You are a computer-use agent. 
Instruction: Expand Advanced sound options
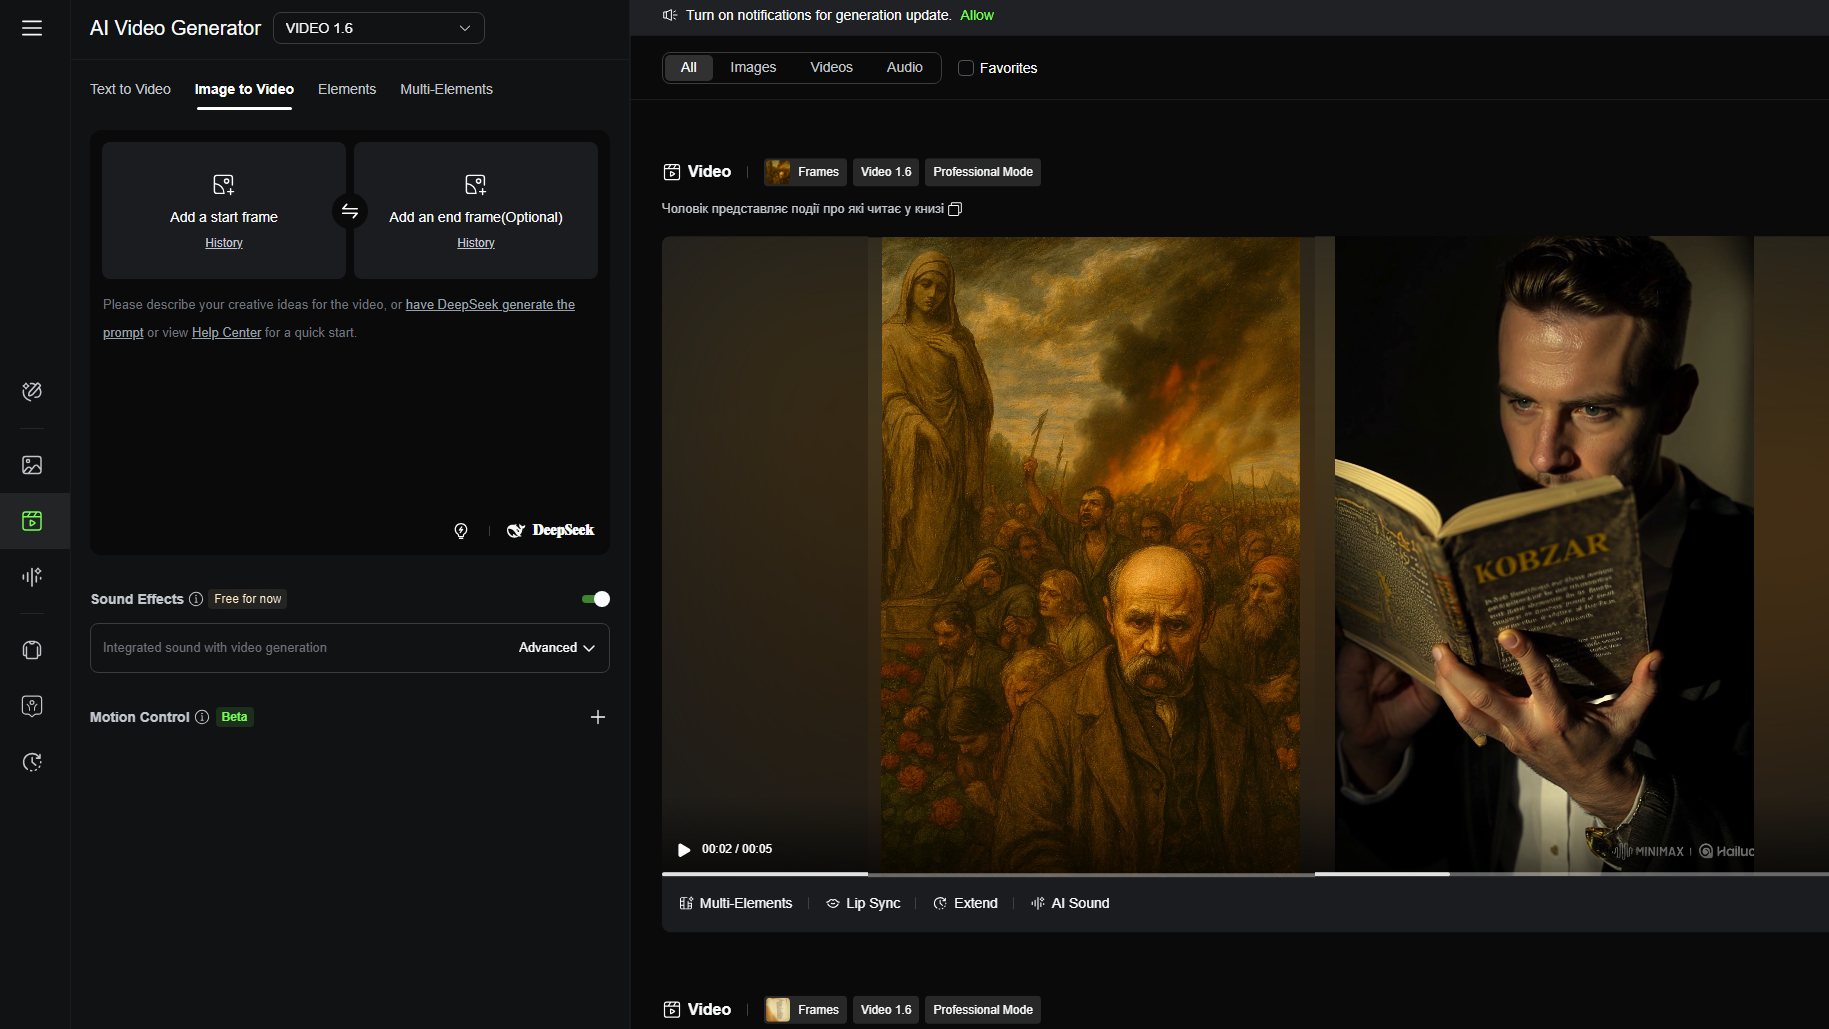point(557,648)
